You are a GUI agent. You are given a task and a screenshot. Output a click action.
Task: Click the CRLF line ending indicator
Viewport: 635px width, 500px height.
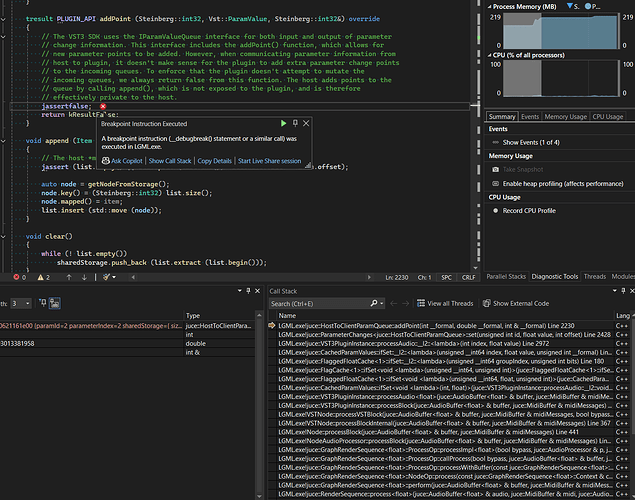[469, 277]
